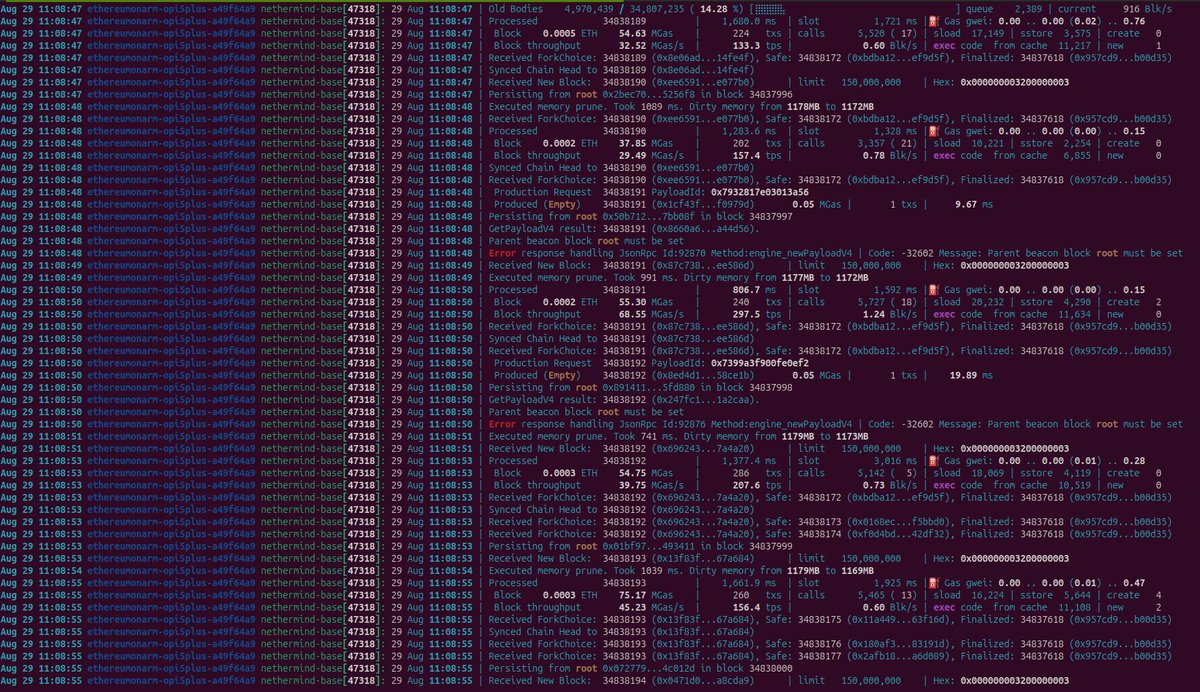1200x692 pixels.
Task: Click 'Synced Chain Head to 34838193' line
Action: pos(623,631)
